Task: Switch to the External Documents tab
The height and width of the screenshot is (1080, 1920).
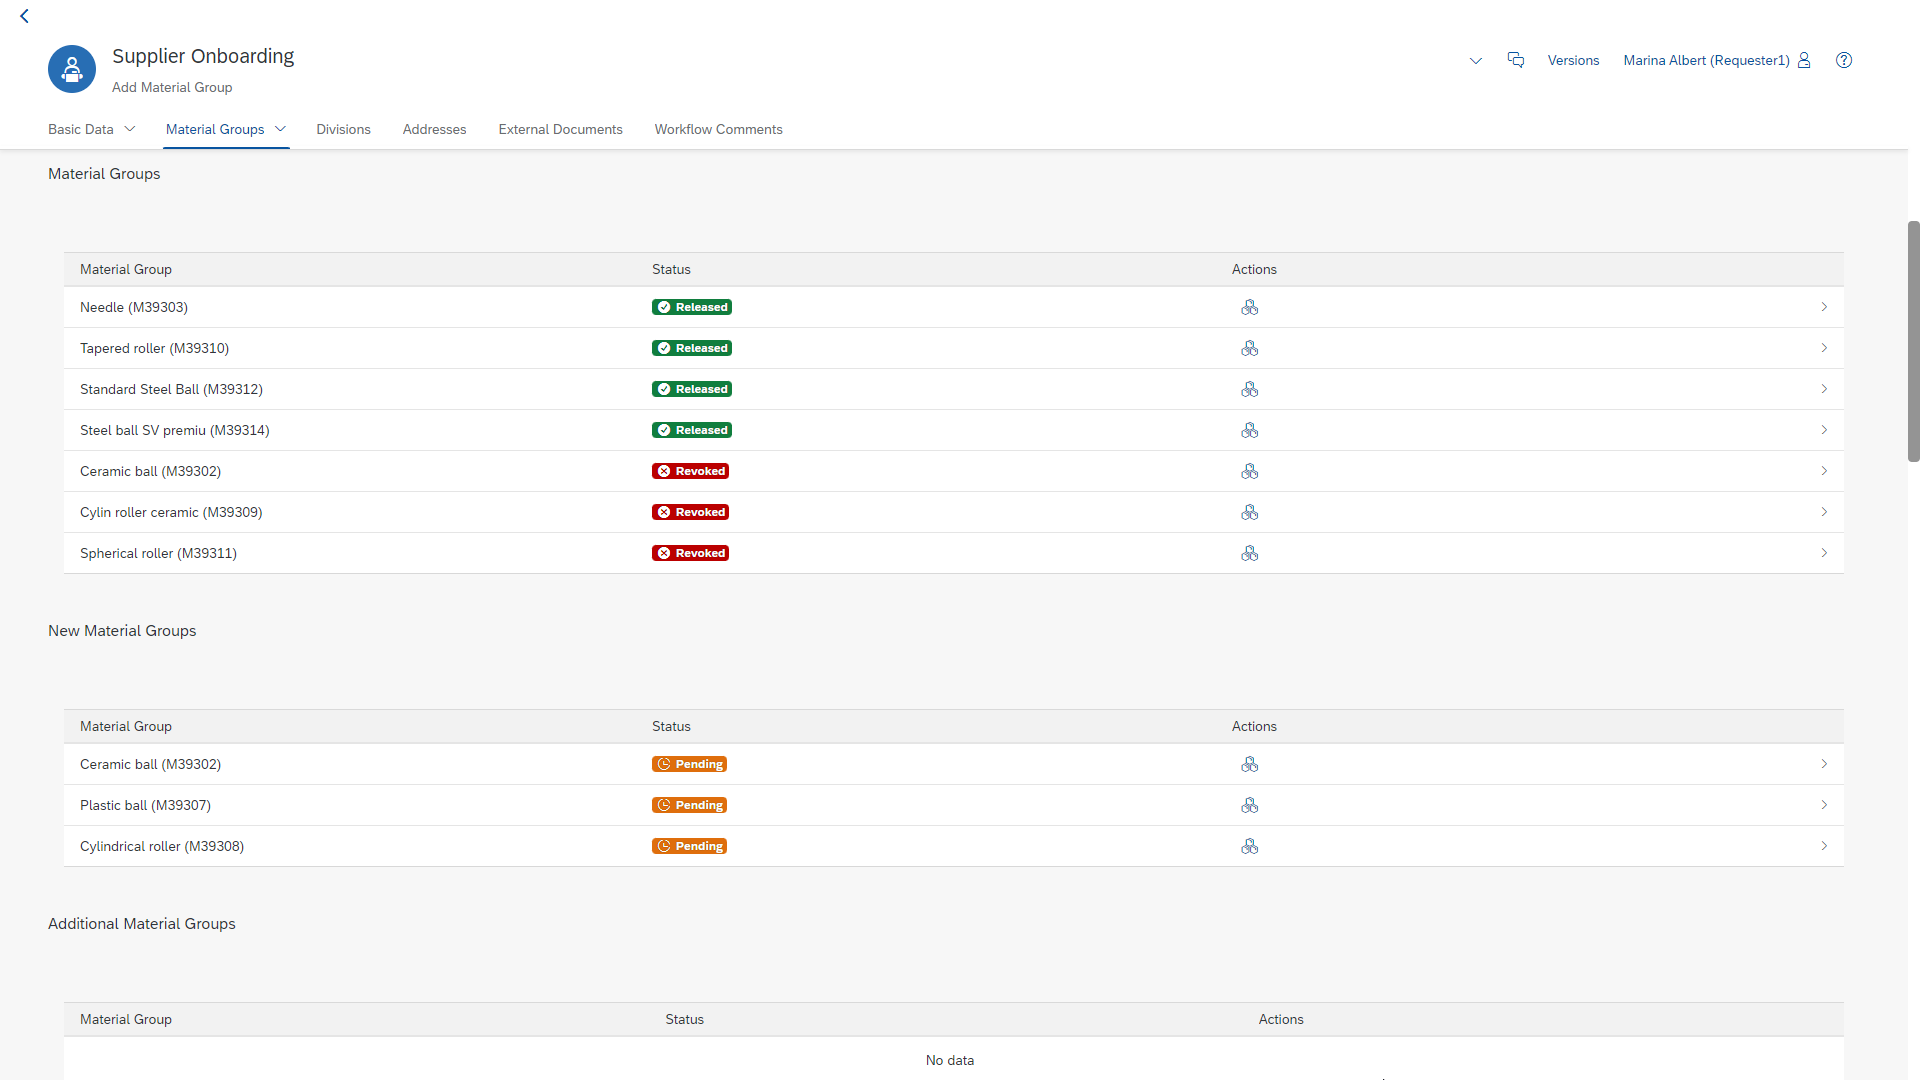Action: [560, 129]
